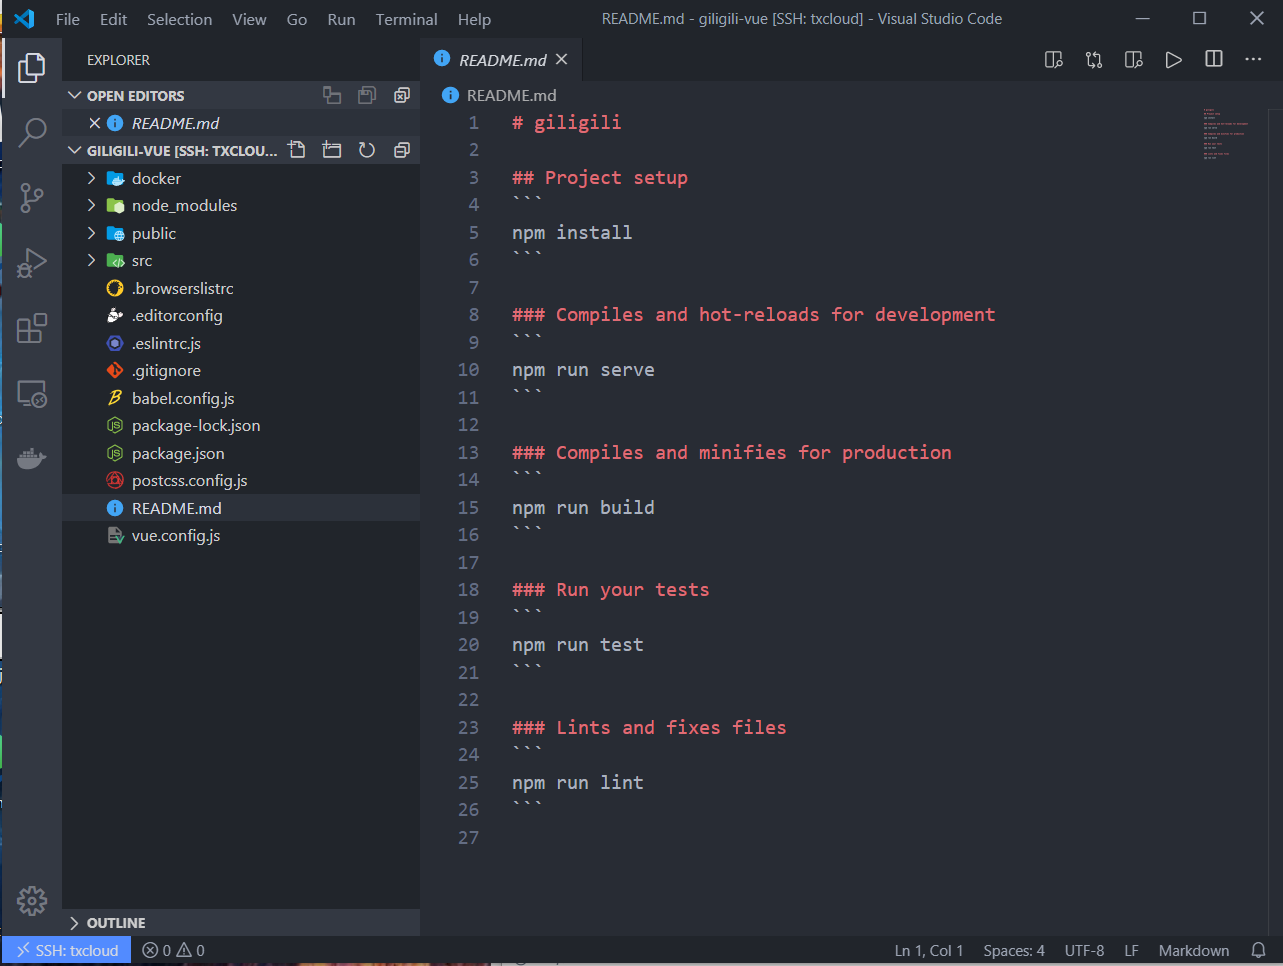
Task: Open the Search view in activity bar
Action: (x=32, y=132)
